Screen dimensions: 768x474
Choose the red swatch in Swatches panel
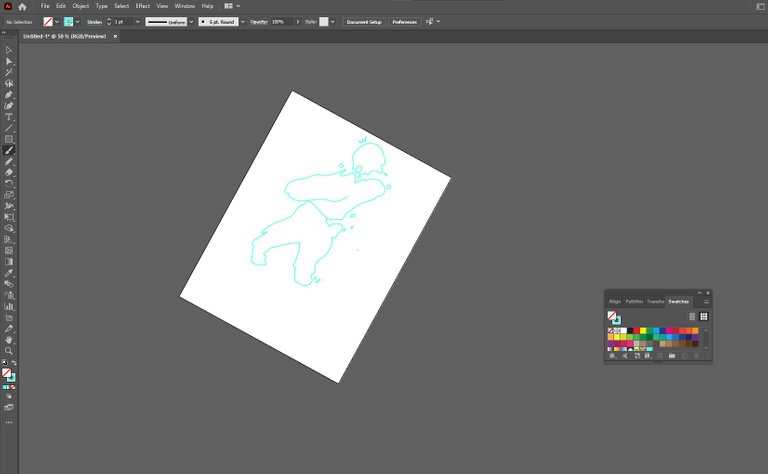tap(636, 331)
